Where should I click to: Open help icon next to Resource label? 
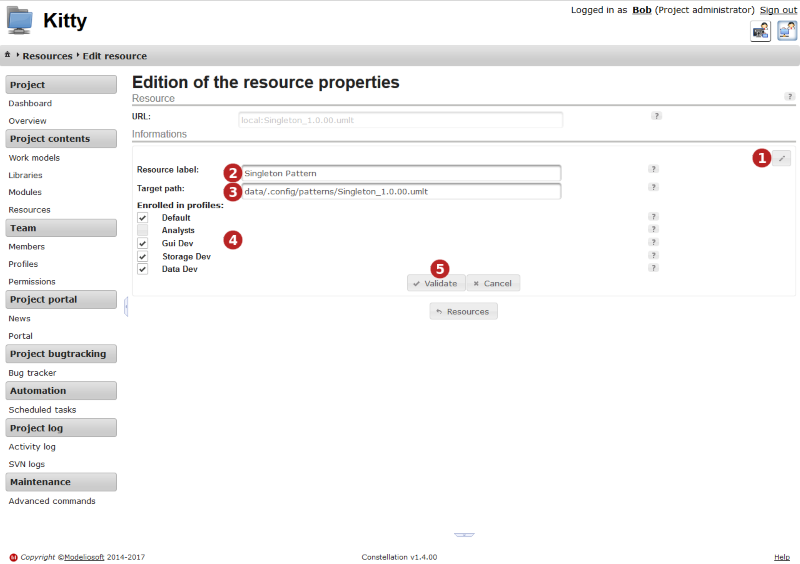[653, 169]
